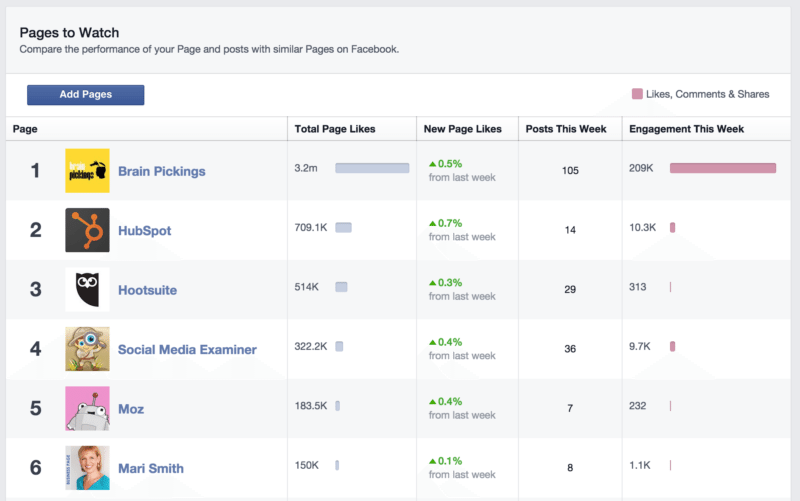800x501 pixels.
Task: Click the 1.1K engagement value
Action: click(640, 465)
